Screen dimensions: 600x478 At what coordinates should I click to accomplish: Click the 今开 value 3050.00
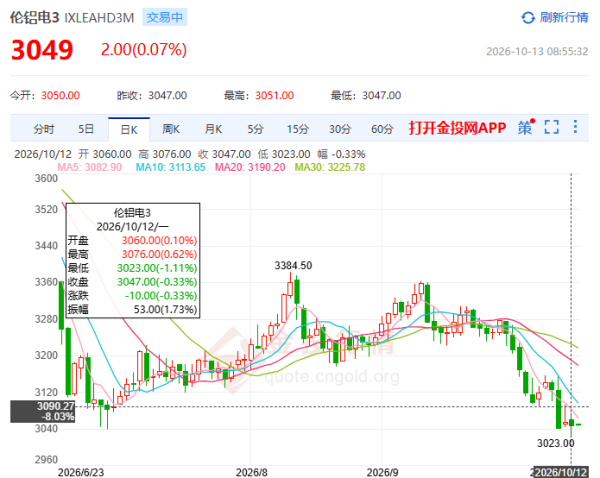click(60, 96)
